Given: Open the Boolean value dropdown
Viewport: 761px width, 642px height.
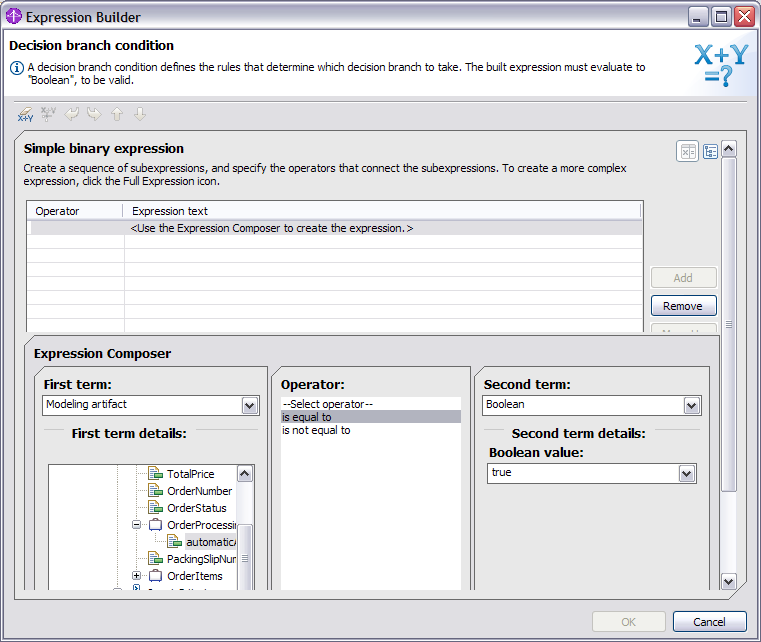Looking at the screenshot, I should tap(686, 474).
